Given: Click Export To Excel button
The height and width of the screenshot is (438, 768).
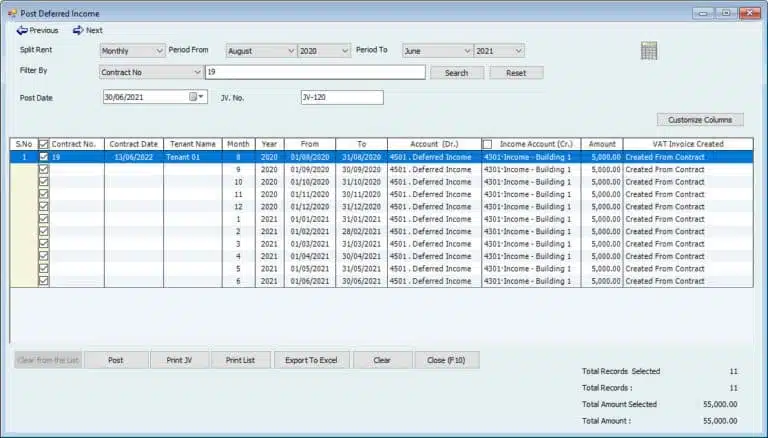Looking at the screenshot, I should click(x=311, y=360).
